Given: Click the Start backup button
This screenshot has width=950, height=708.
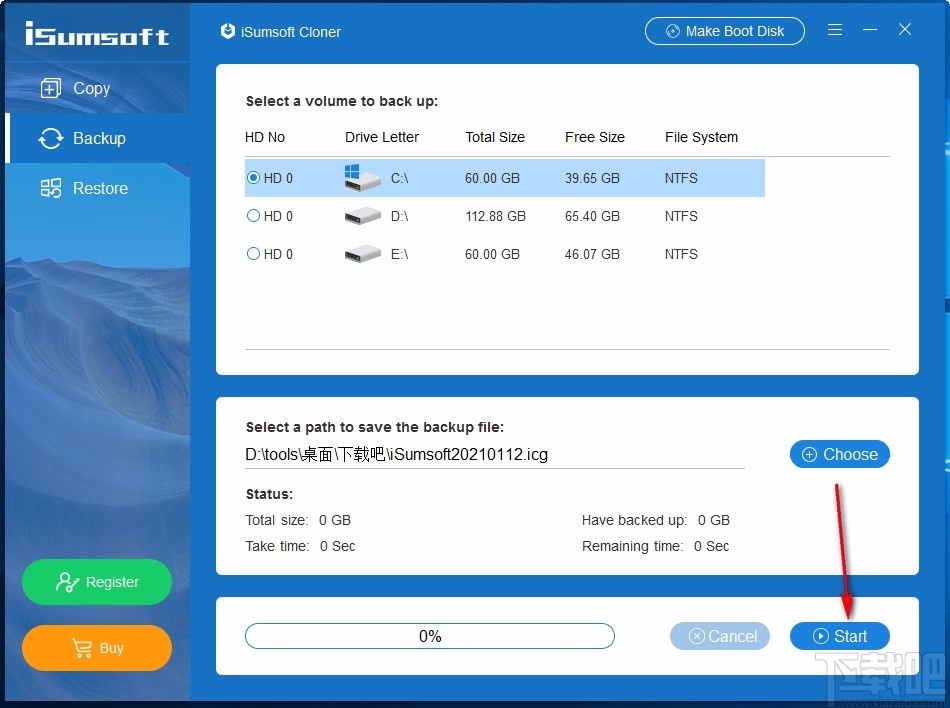Looking at the screenshot, I should [840, 636].
